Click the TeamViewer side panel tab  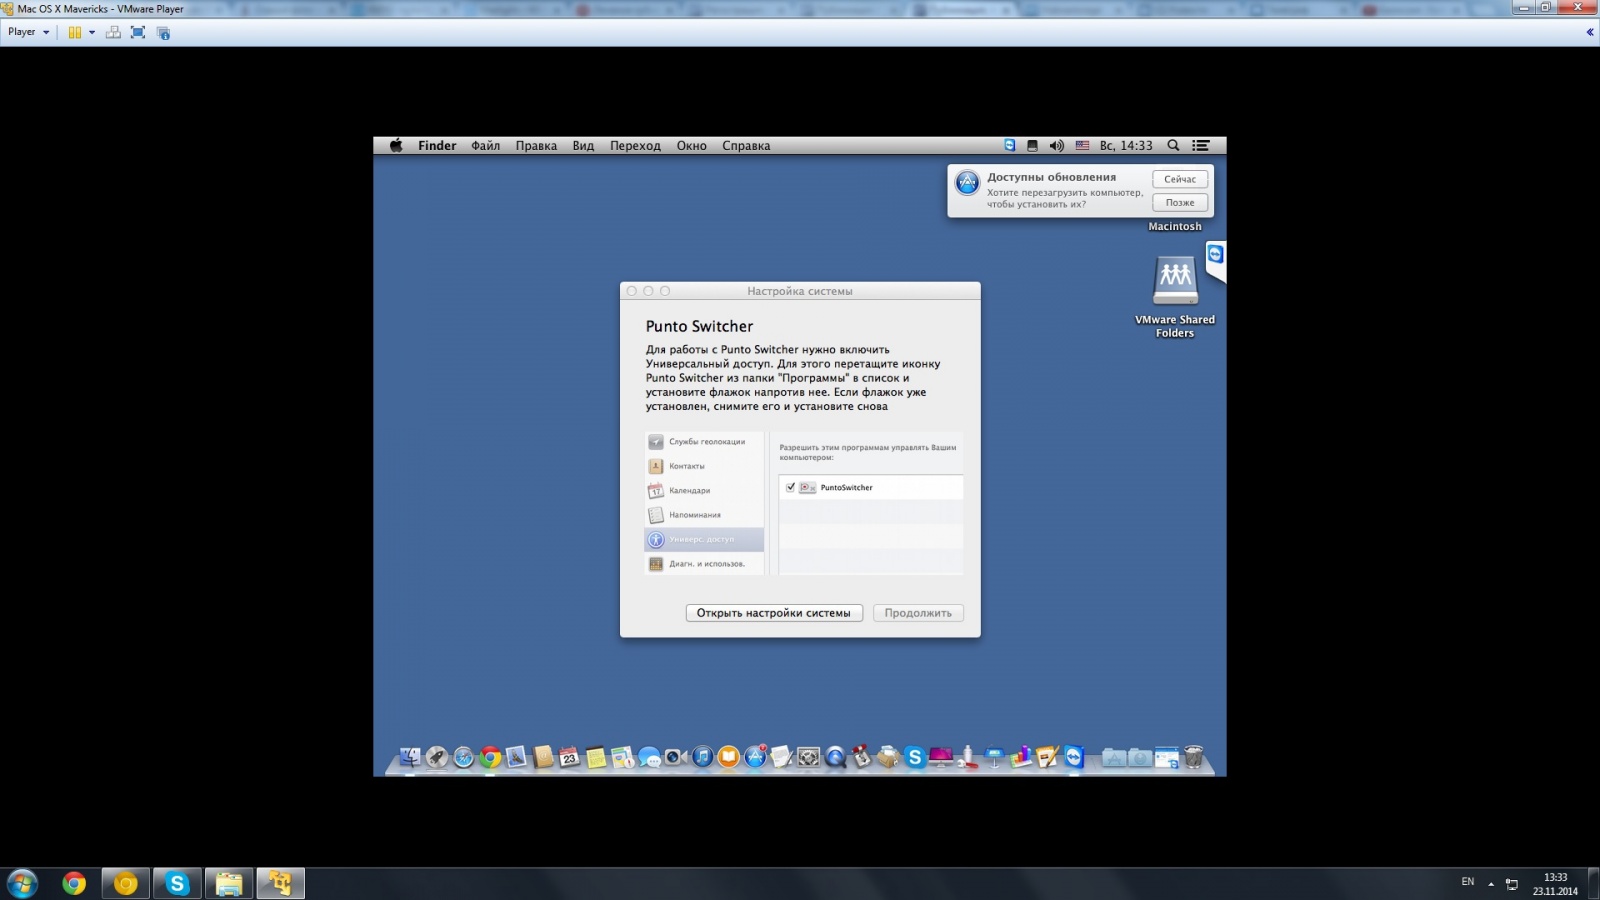pos(1215,261)
